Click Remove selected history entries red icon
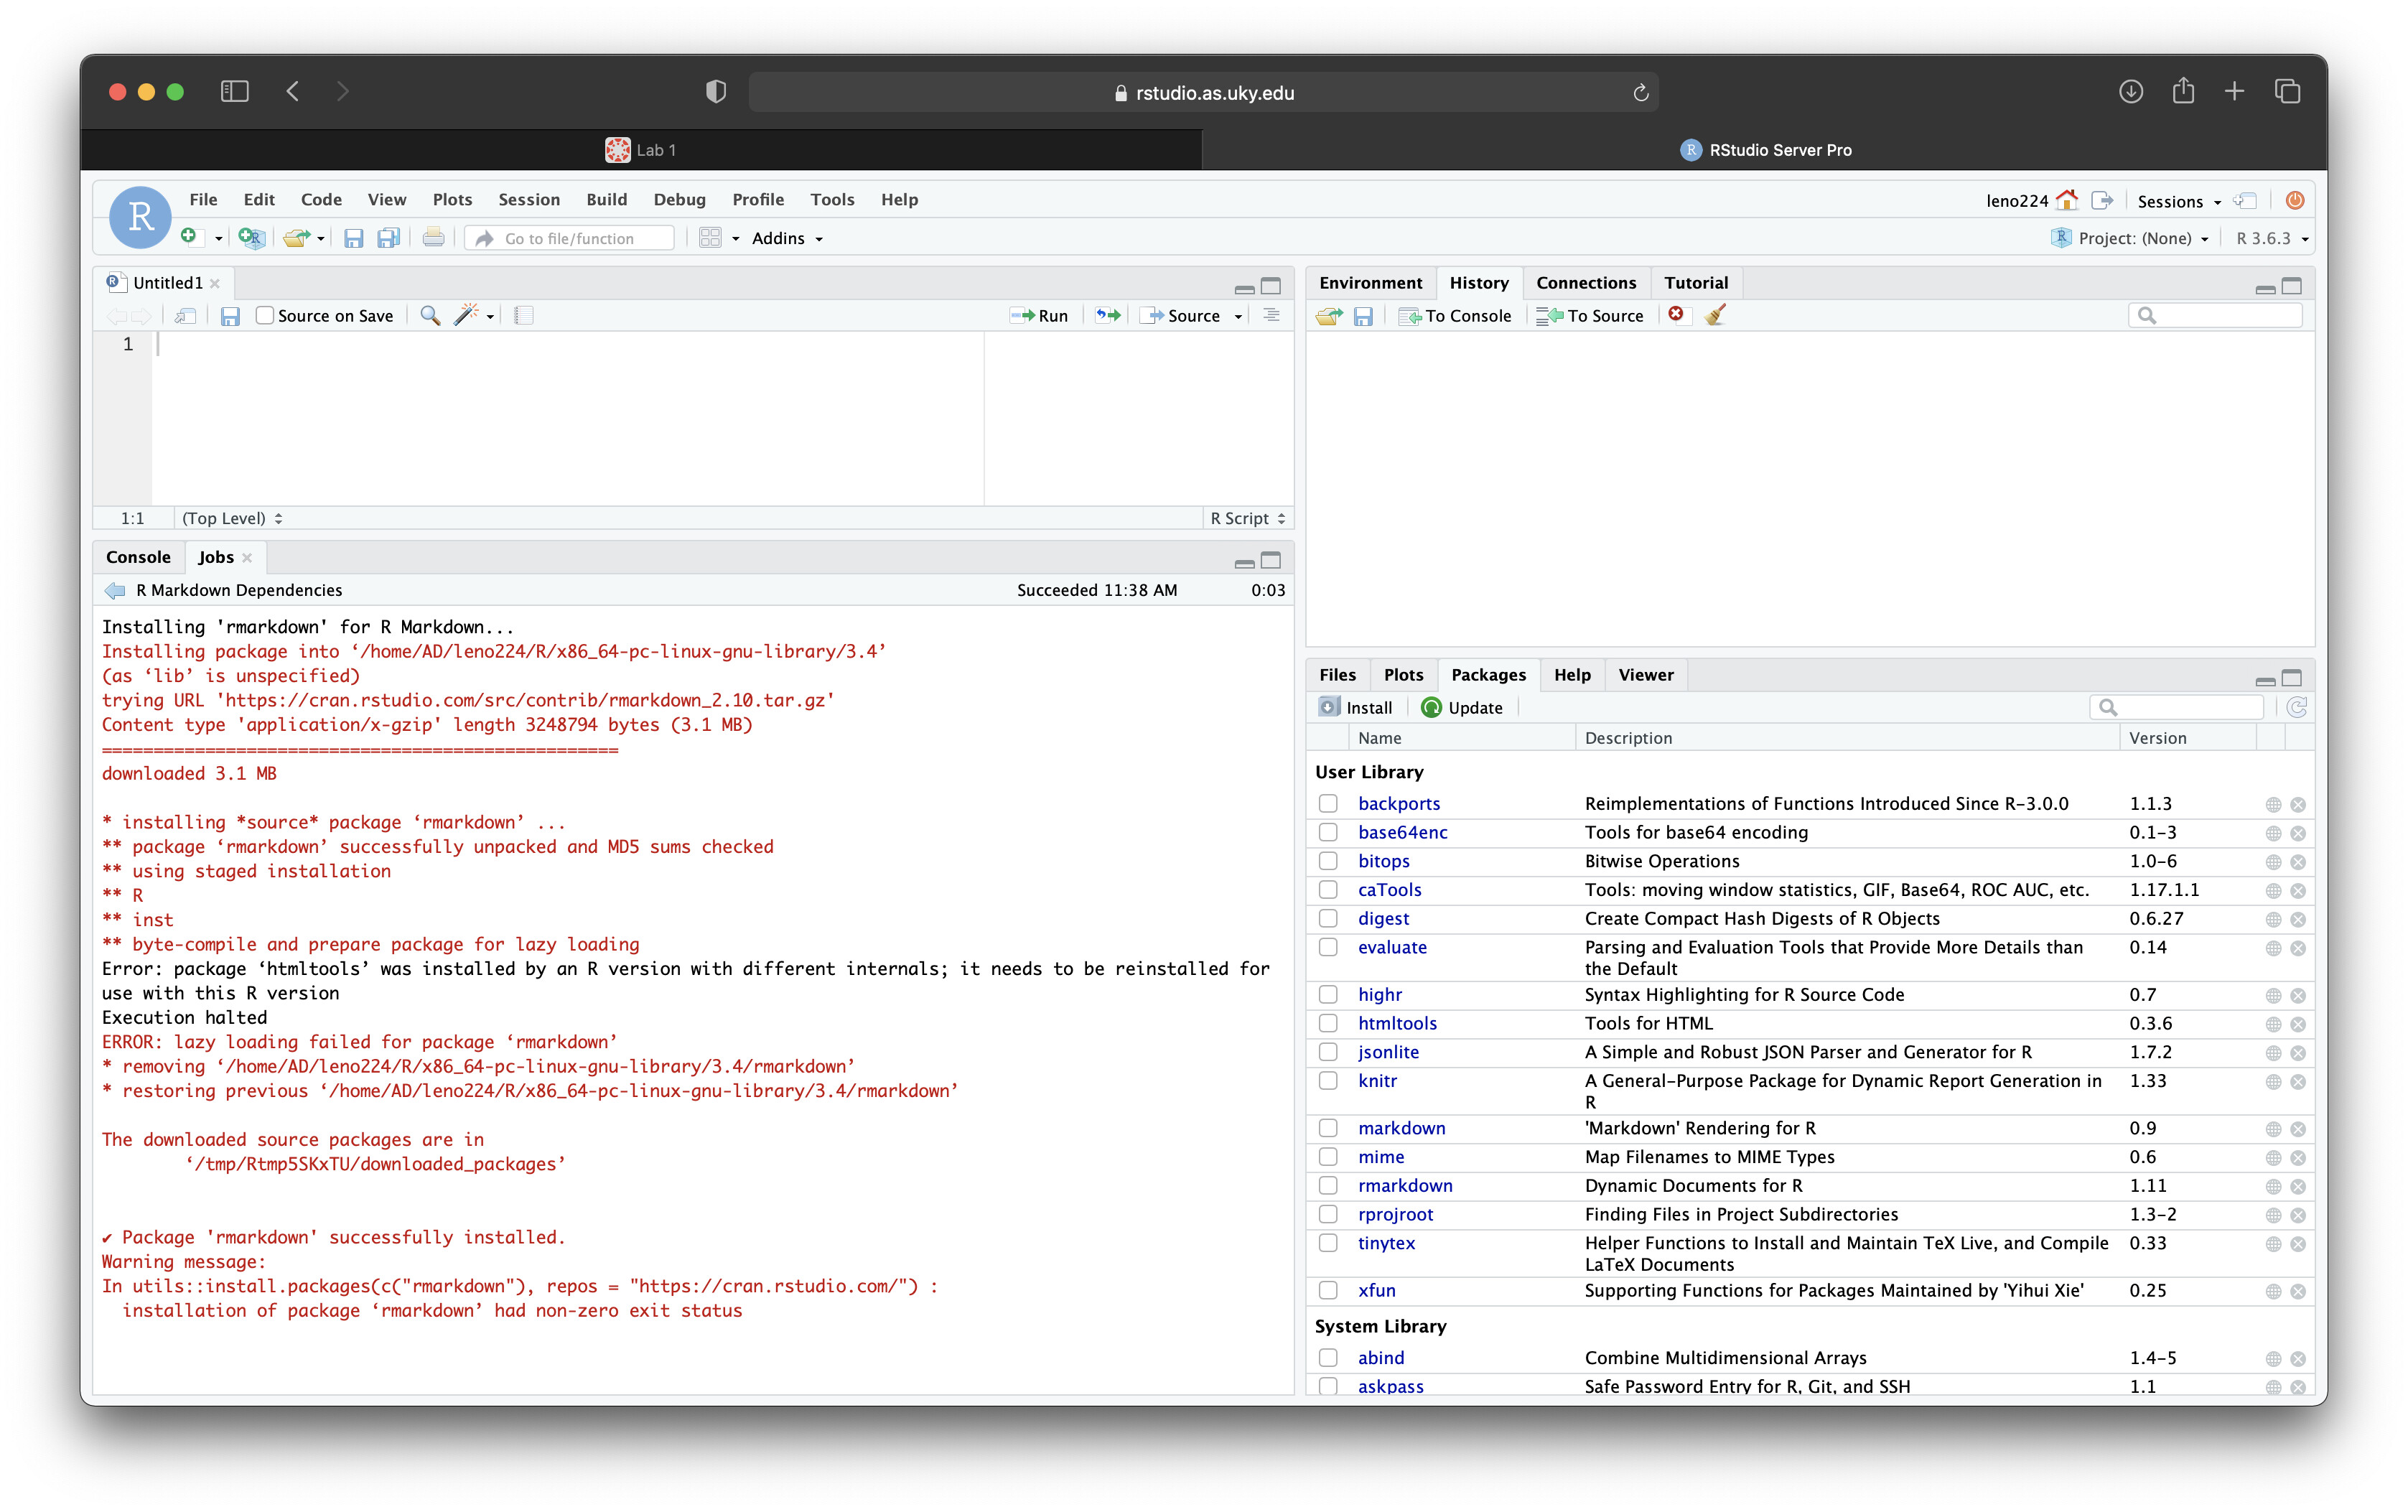 click(x=1676, y=314)
